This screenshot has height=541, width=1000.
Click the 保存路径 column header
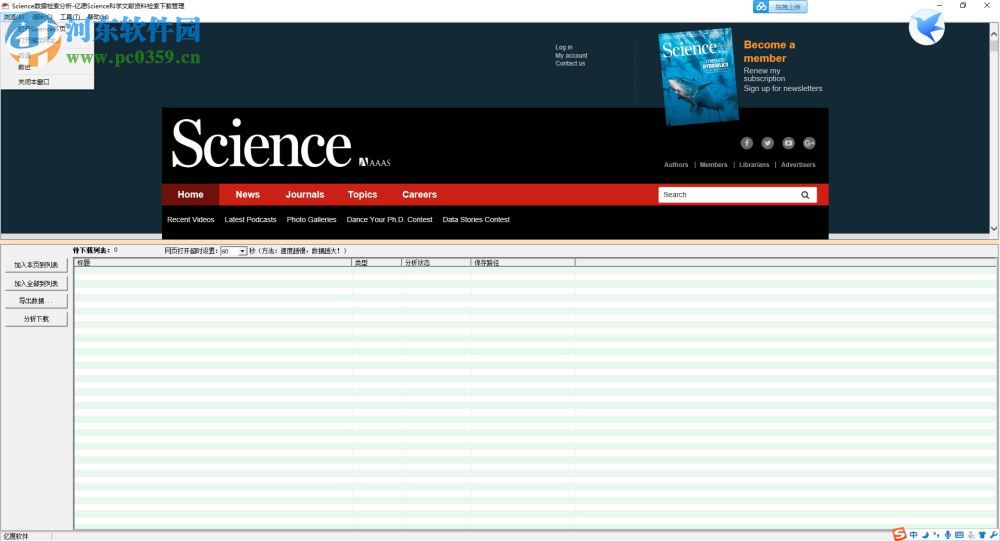(x=522, y=263)
